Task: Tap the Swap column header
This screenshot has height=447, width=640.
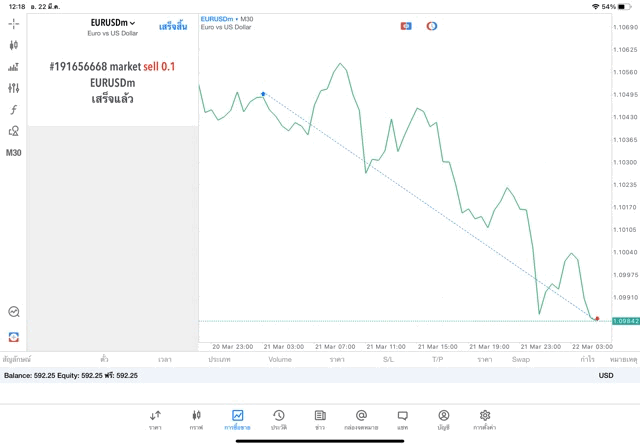Action: (521, 358)
